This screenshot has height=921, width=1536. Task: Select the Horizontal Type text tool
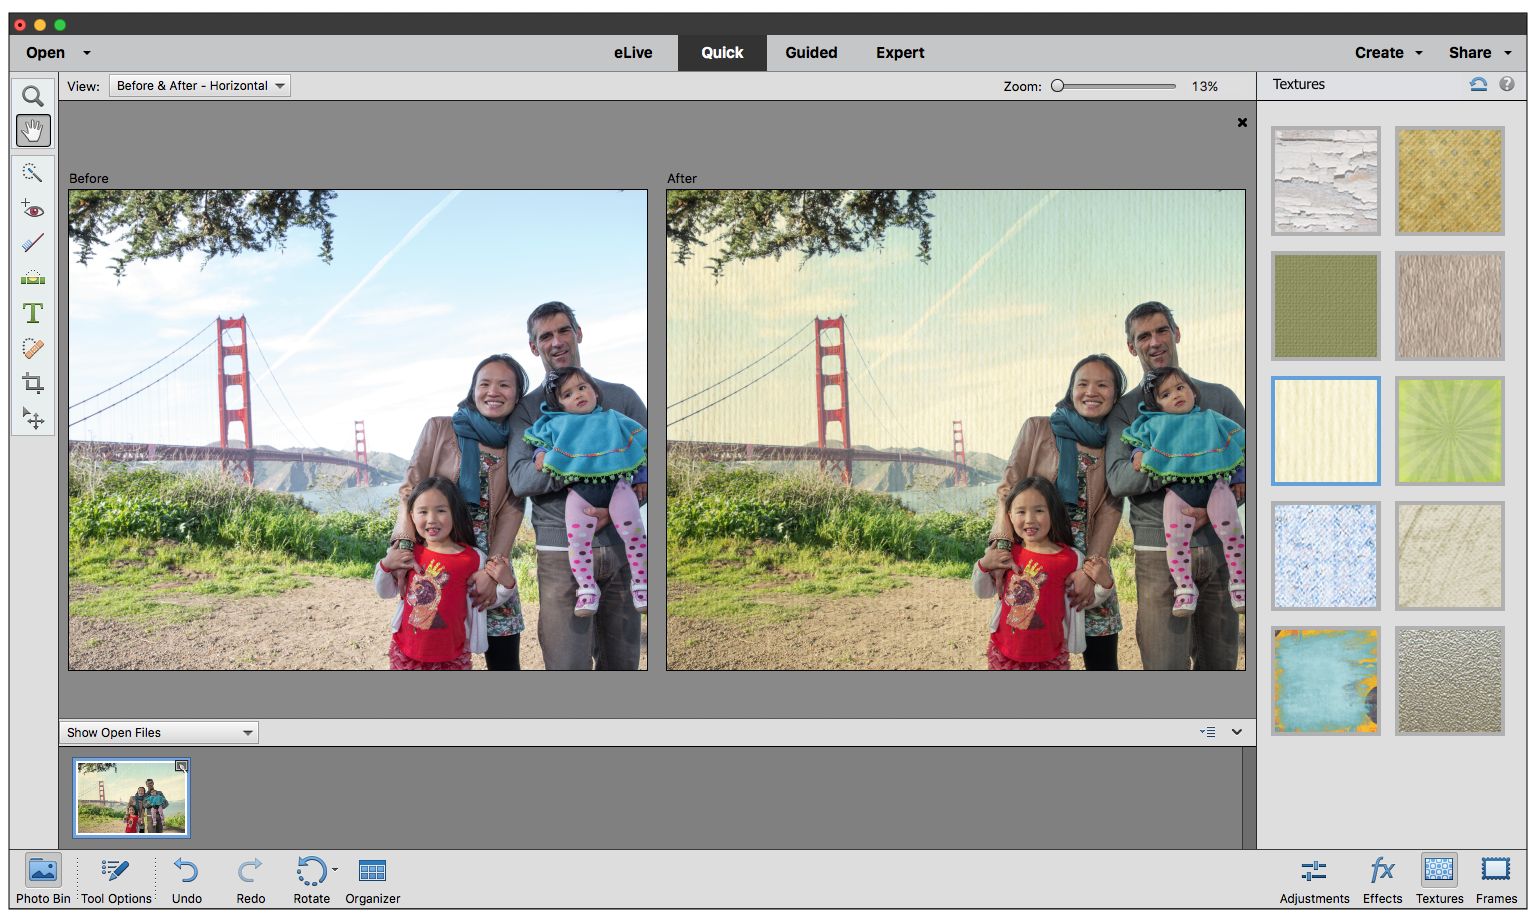tap(33, 313)
